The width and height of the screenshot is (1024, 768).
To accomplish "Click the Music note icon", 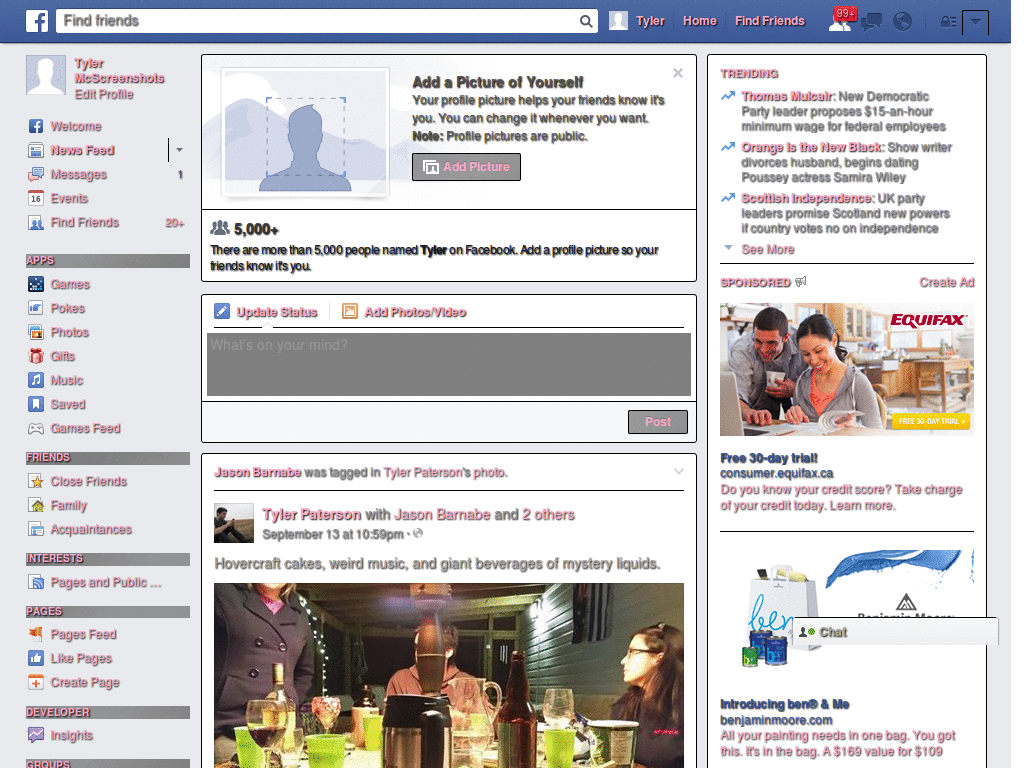I will pyautogui.click(x=36, y=380).
